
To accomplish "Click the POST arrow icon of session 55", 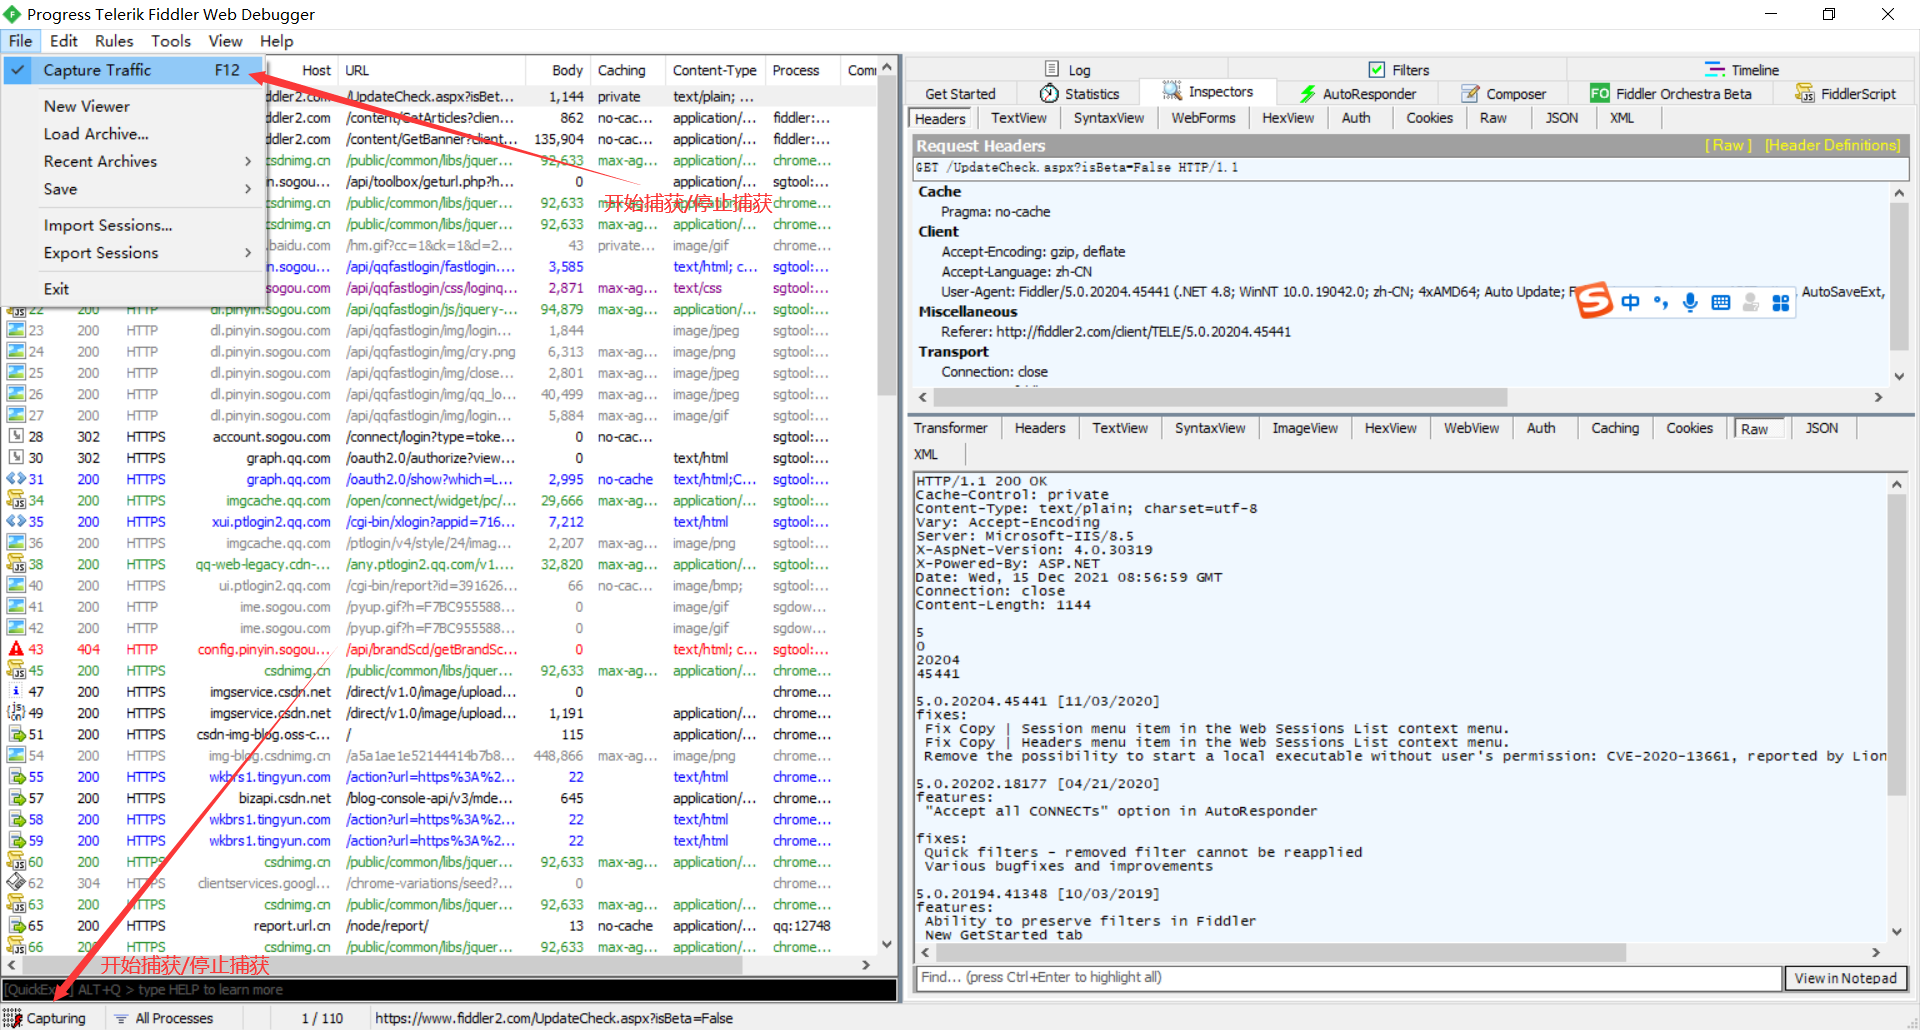I will click(x=16, y=776).
